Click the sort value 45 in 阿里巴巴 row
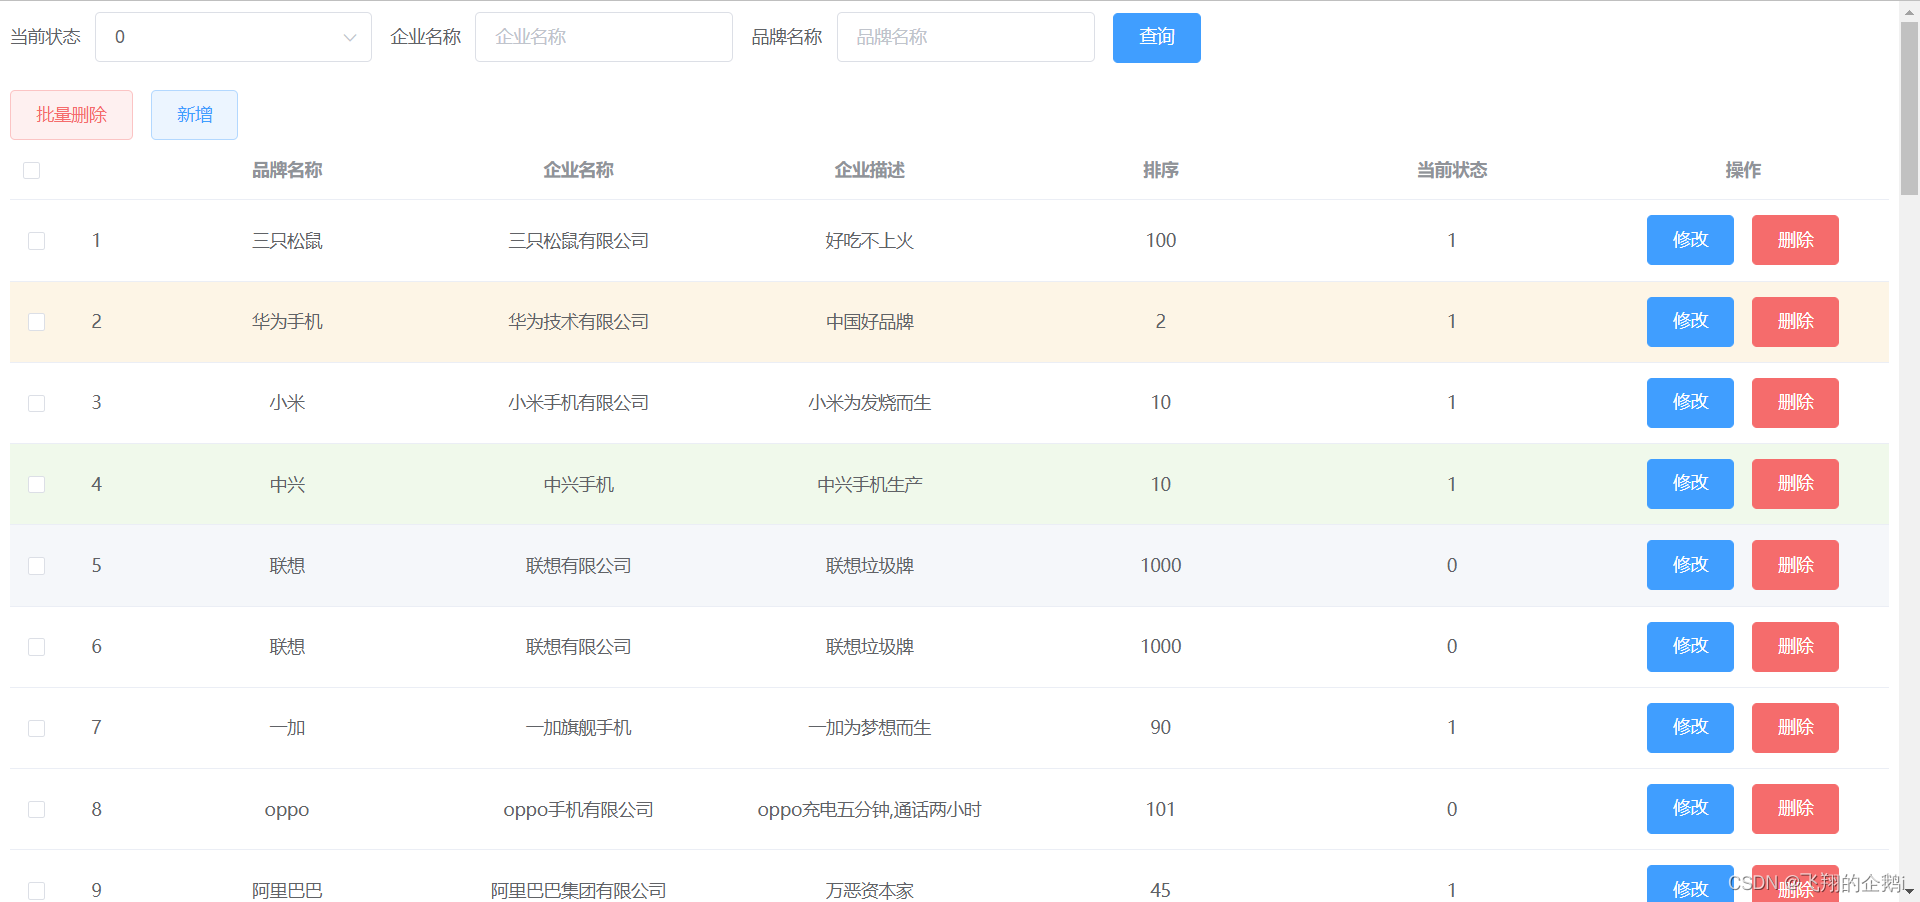The width and height of the screenshot is (1920, 902). coord(1160,890)
